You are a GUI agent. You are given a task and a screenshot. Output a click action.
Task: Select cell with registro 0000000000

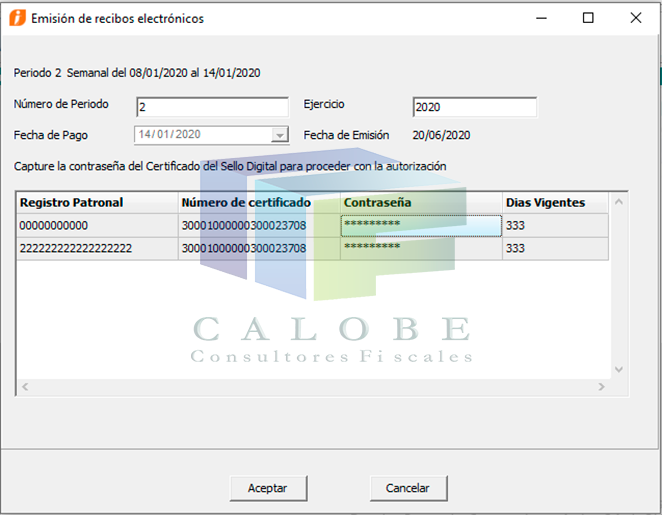(98, 225)
